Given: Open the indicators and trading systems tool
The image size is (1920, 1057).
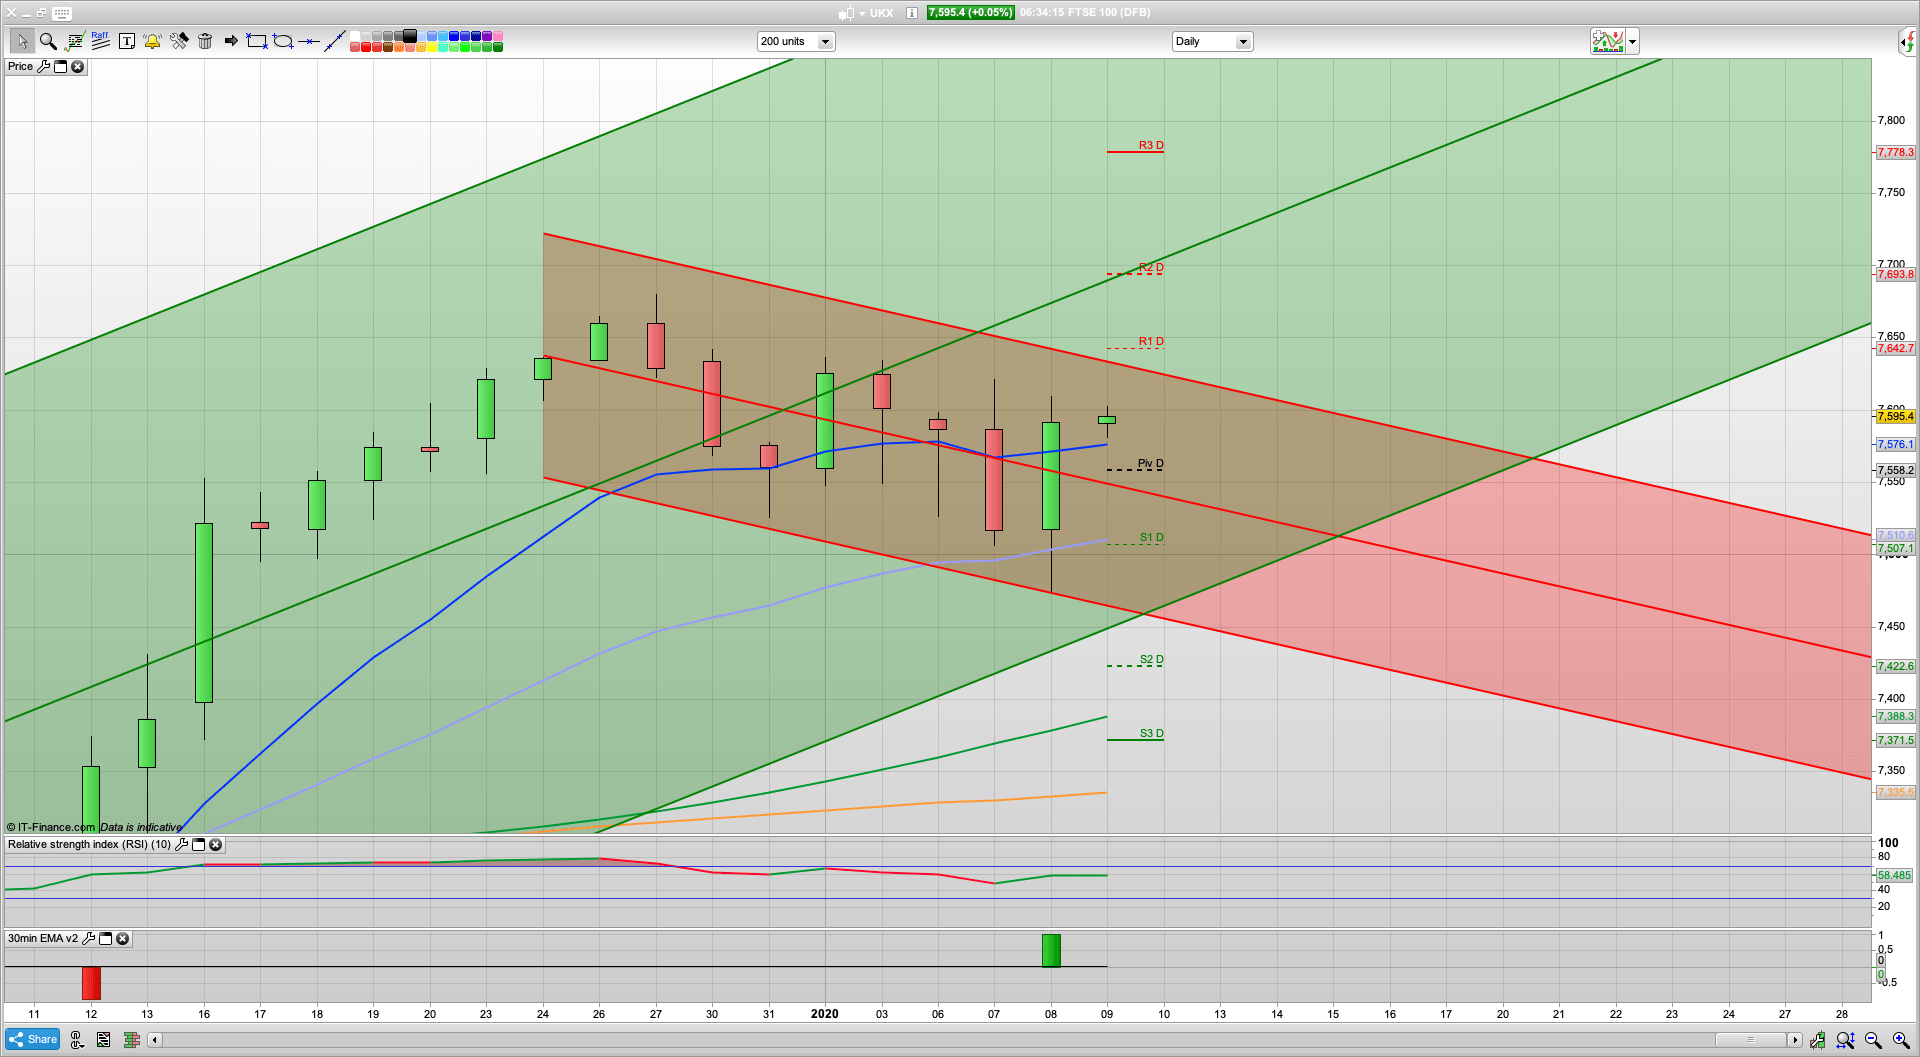Looking at the screenshot, I should [x=75, y=41].
